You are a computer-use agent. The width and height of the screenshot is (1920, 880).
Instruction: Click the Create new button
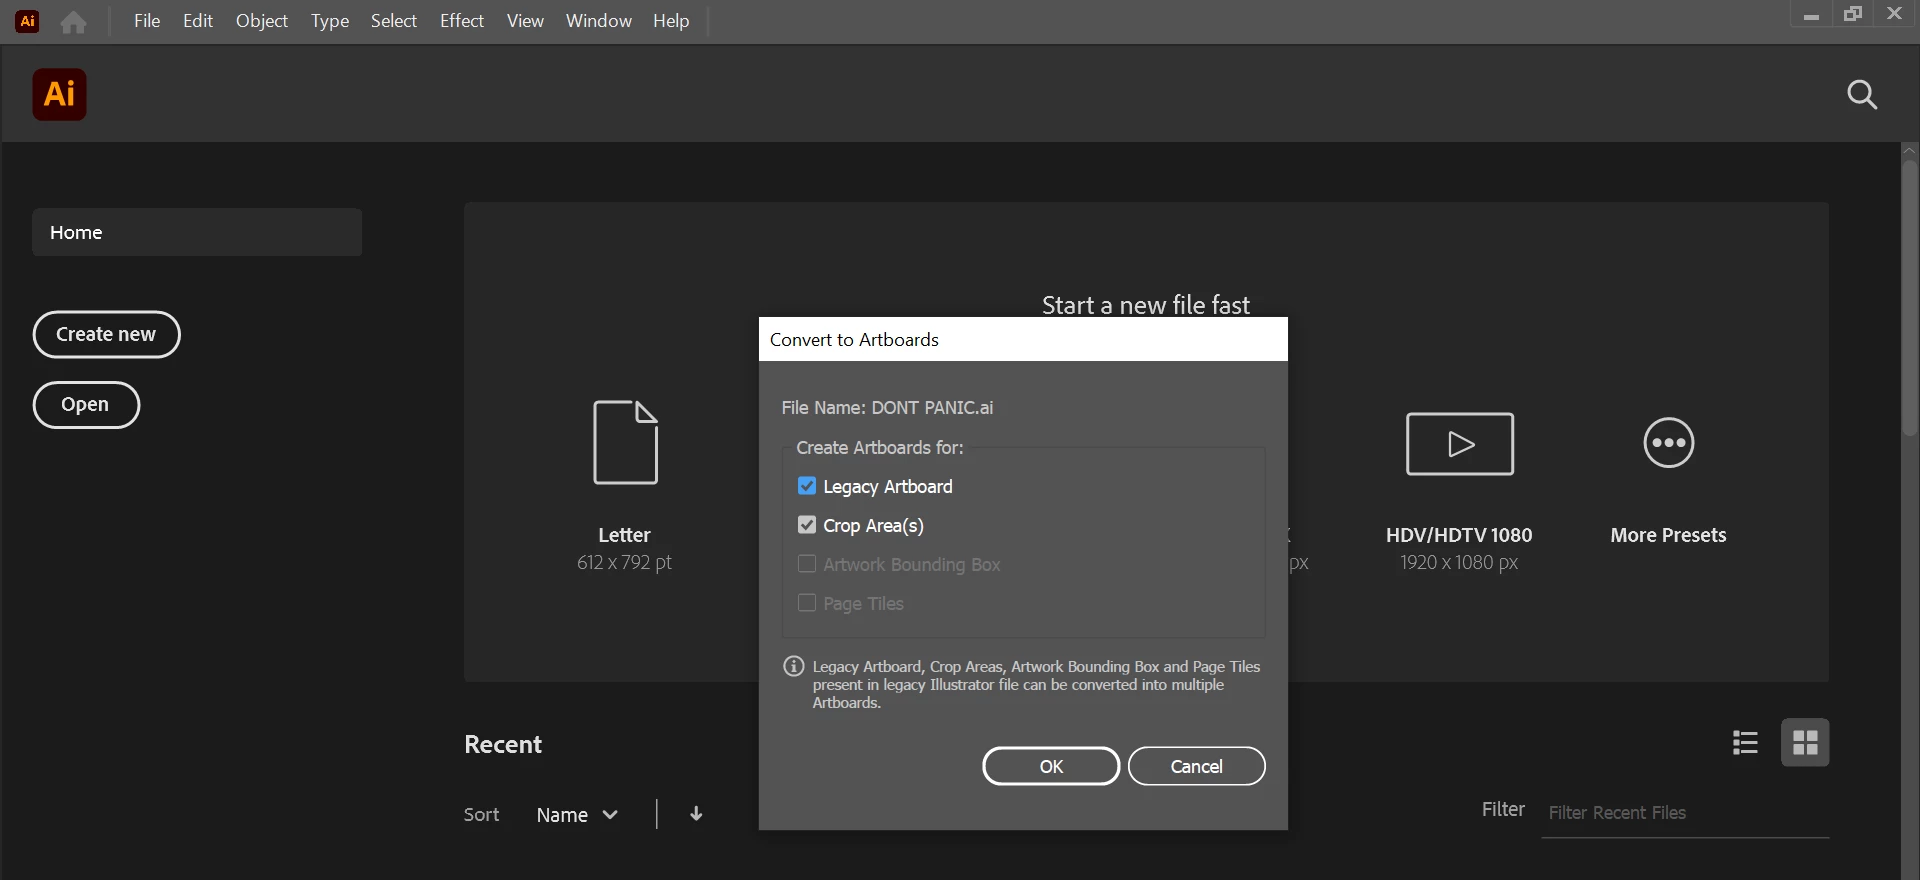[x=106, y=334]
